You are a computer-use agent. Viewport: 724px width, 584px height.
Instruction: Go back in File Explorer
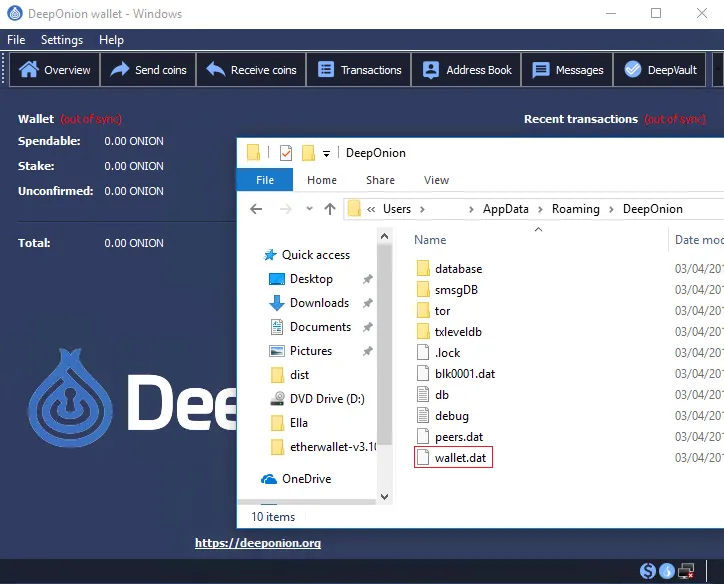[x=256, y=209]
